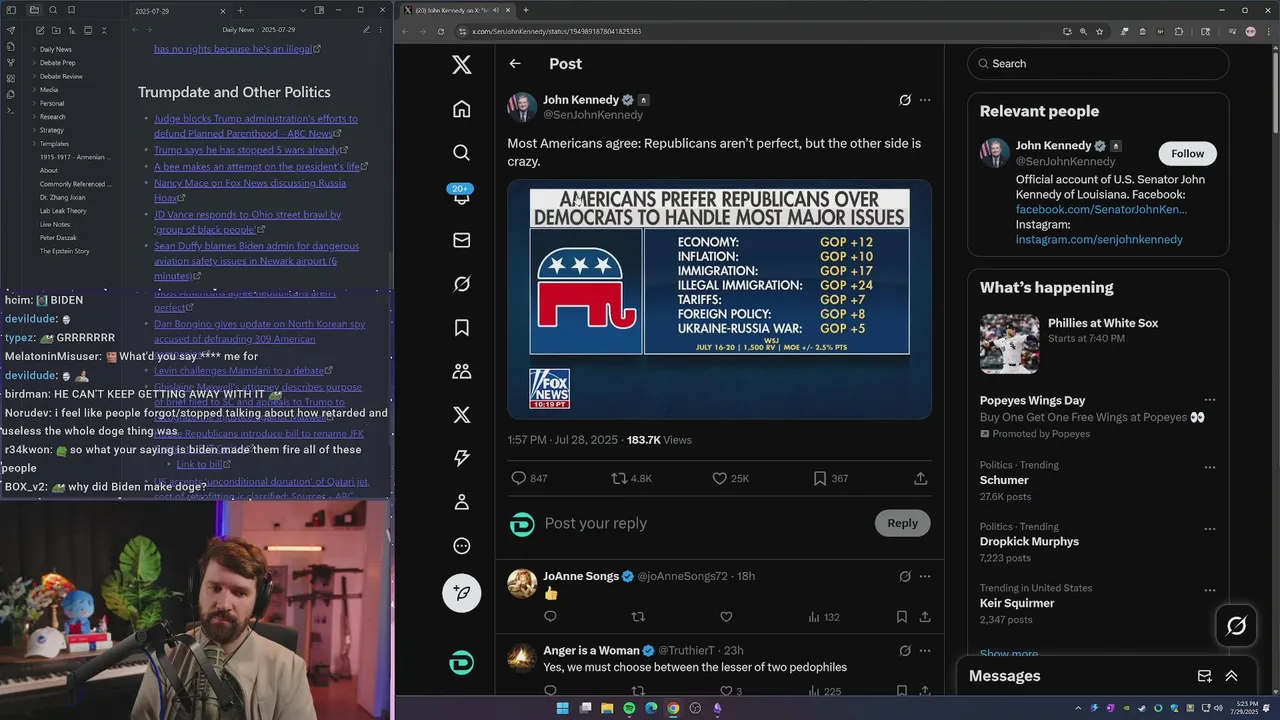Follow John Kennedy in Relevant people

pos(1188,153)
